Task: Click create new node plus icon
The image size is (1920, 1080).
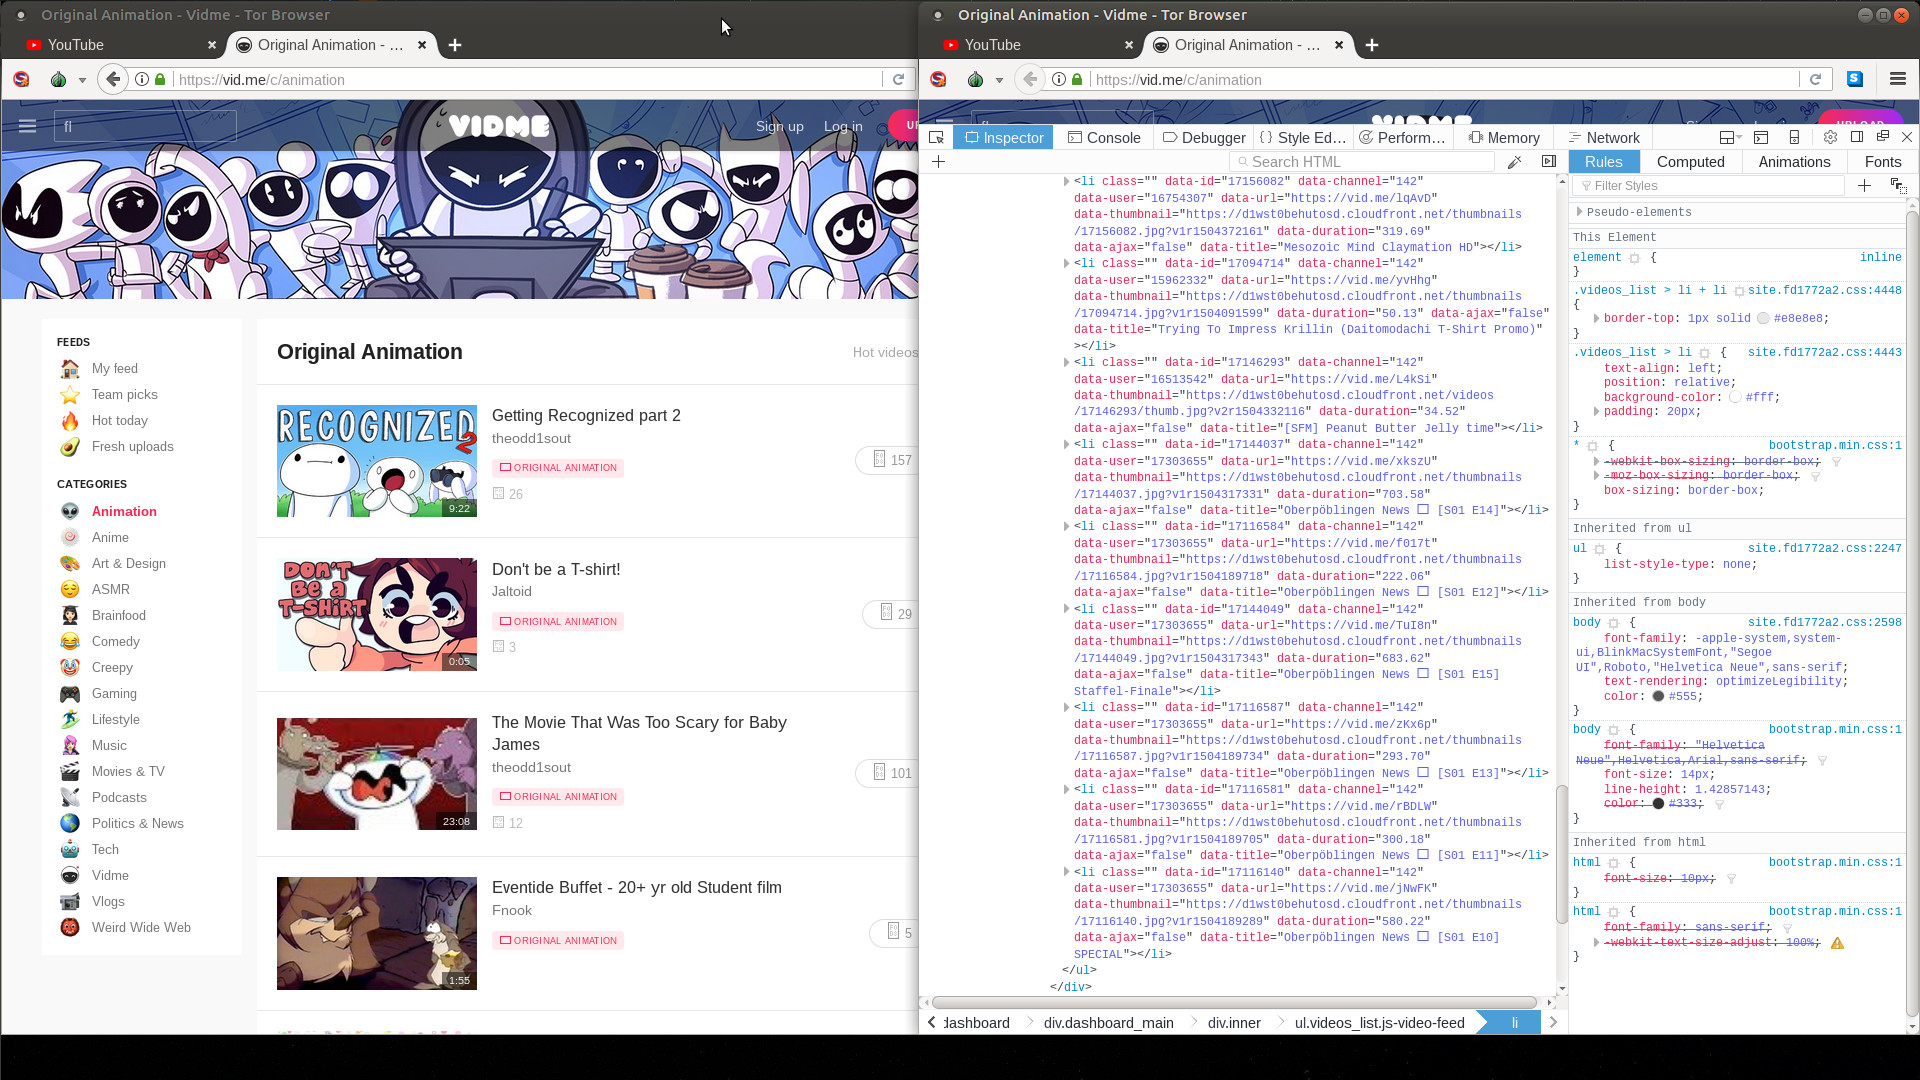Action: 938,162
